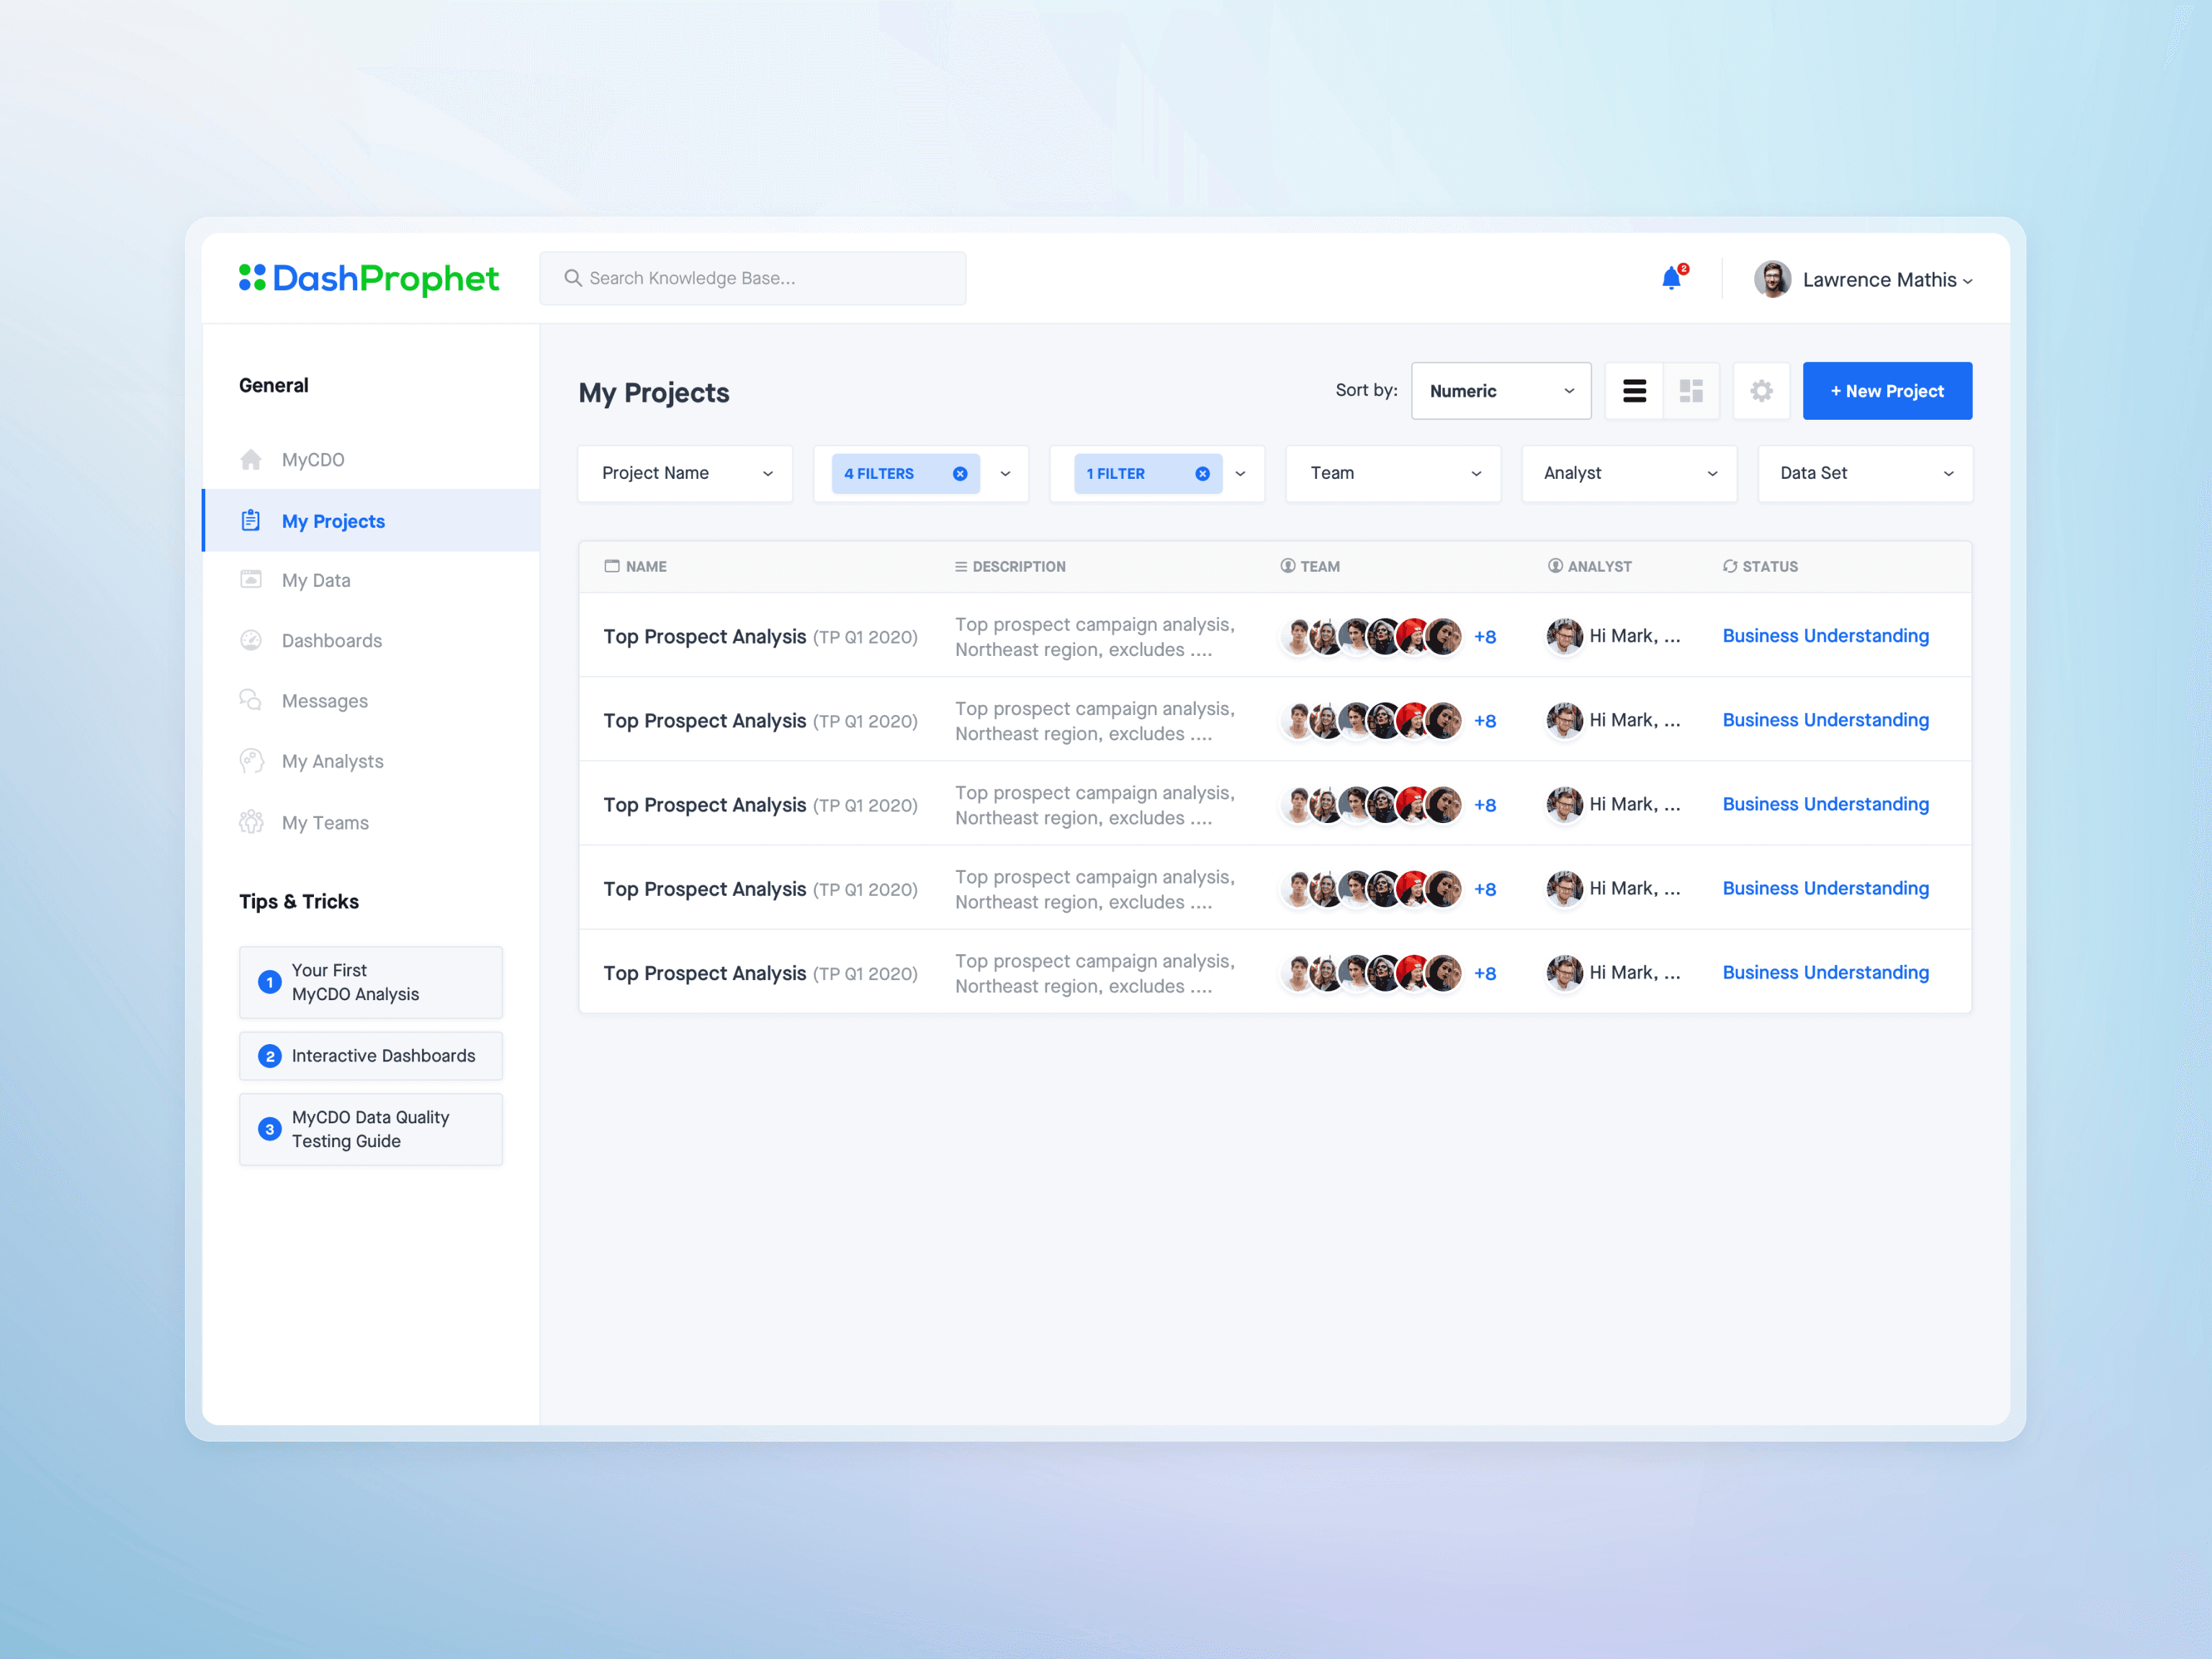Open the Data Set filter dropdown
Image resolution: width=2212 pixels, height=1659 pixels.
pos(1865,474)
